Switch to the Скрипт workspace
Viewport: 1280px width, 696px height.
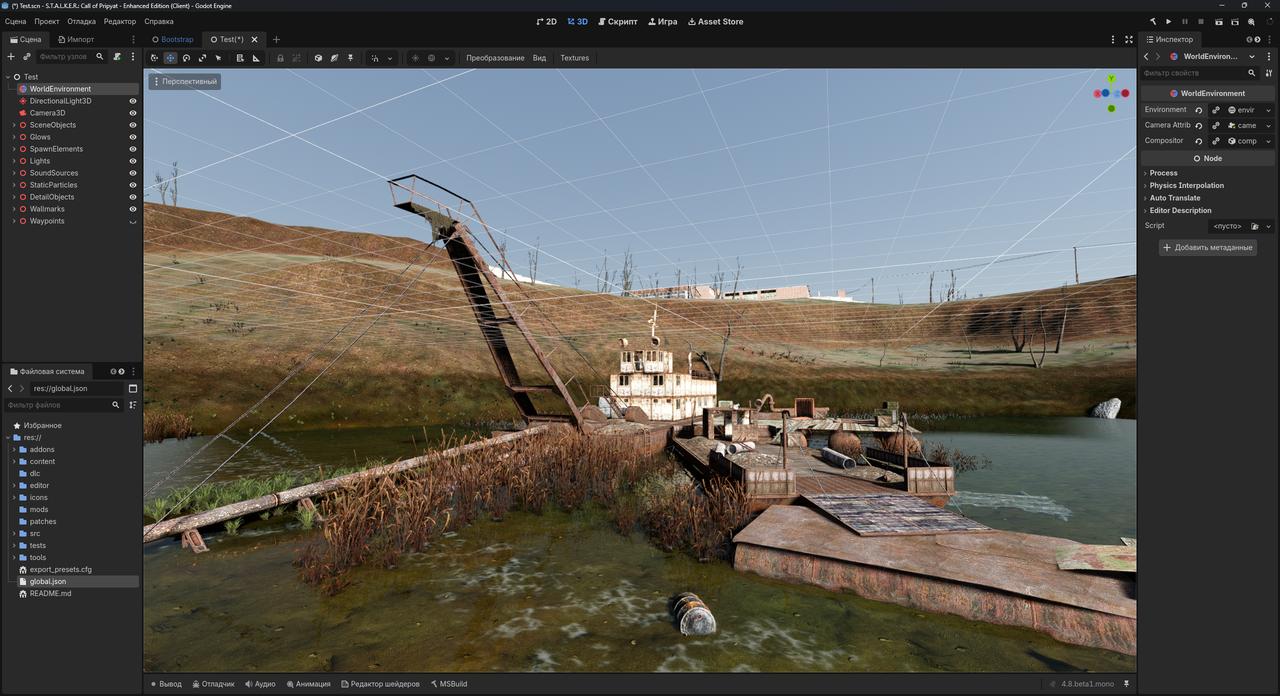pos(617,21)
